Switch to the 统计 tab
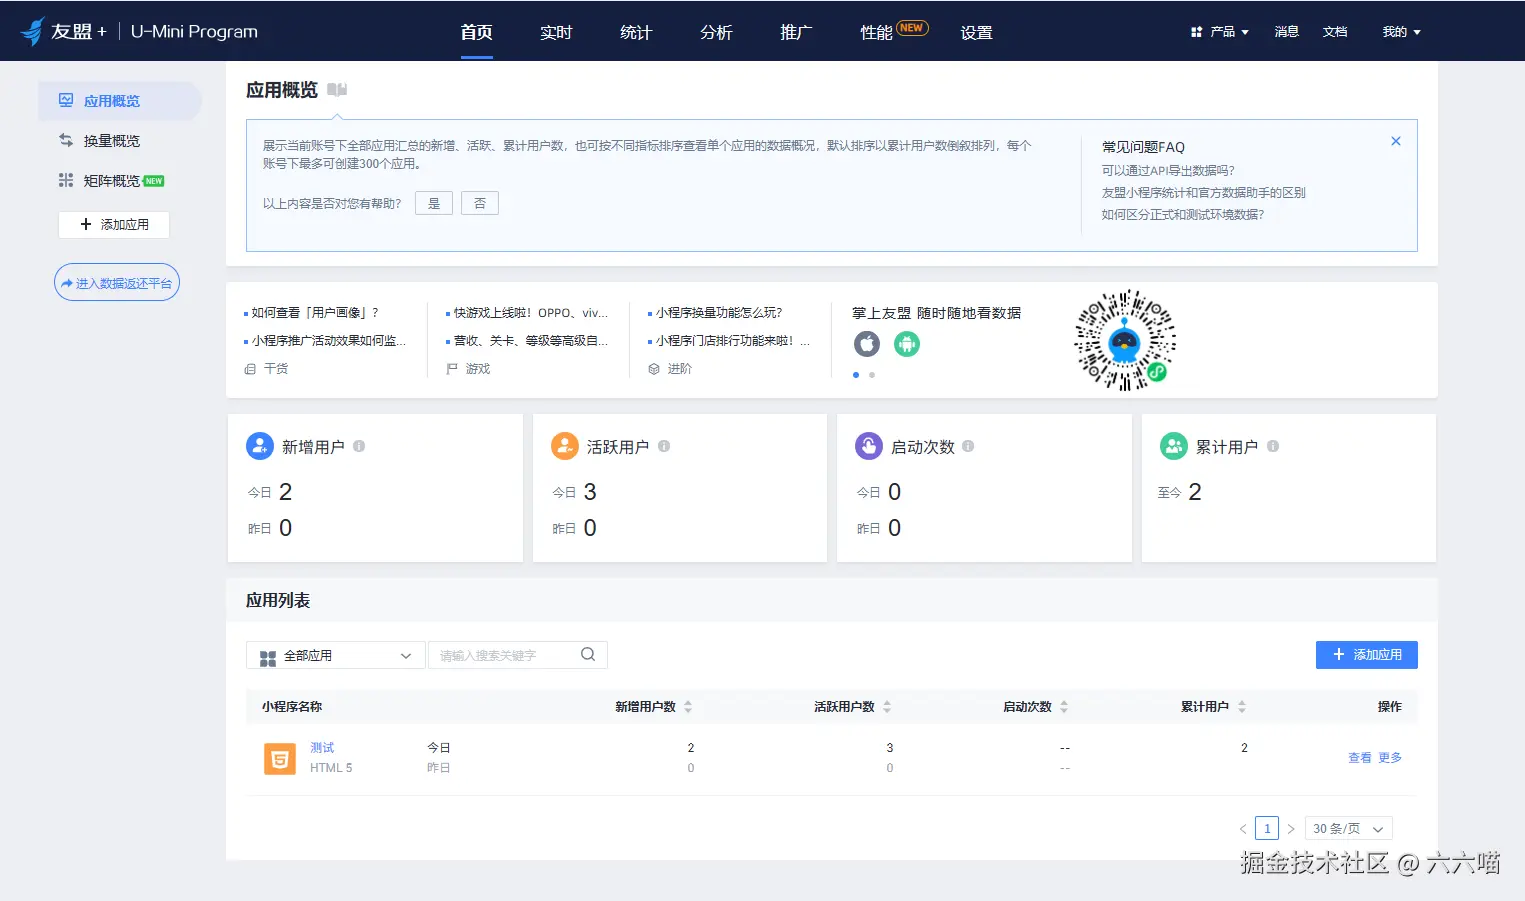 click(x=636, y=32)
